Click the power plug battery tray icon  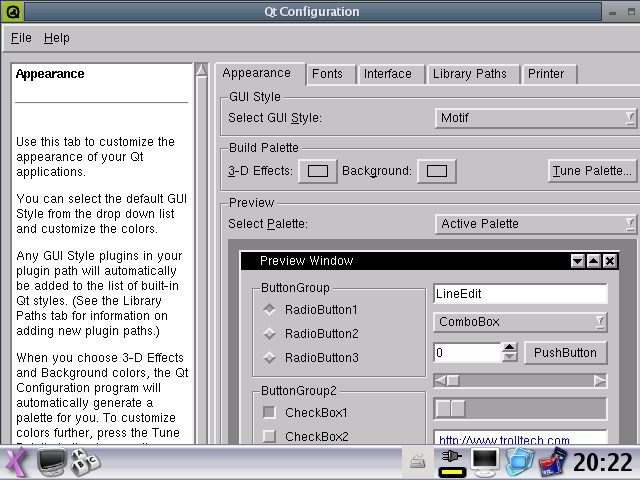451,461
